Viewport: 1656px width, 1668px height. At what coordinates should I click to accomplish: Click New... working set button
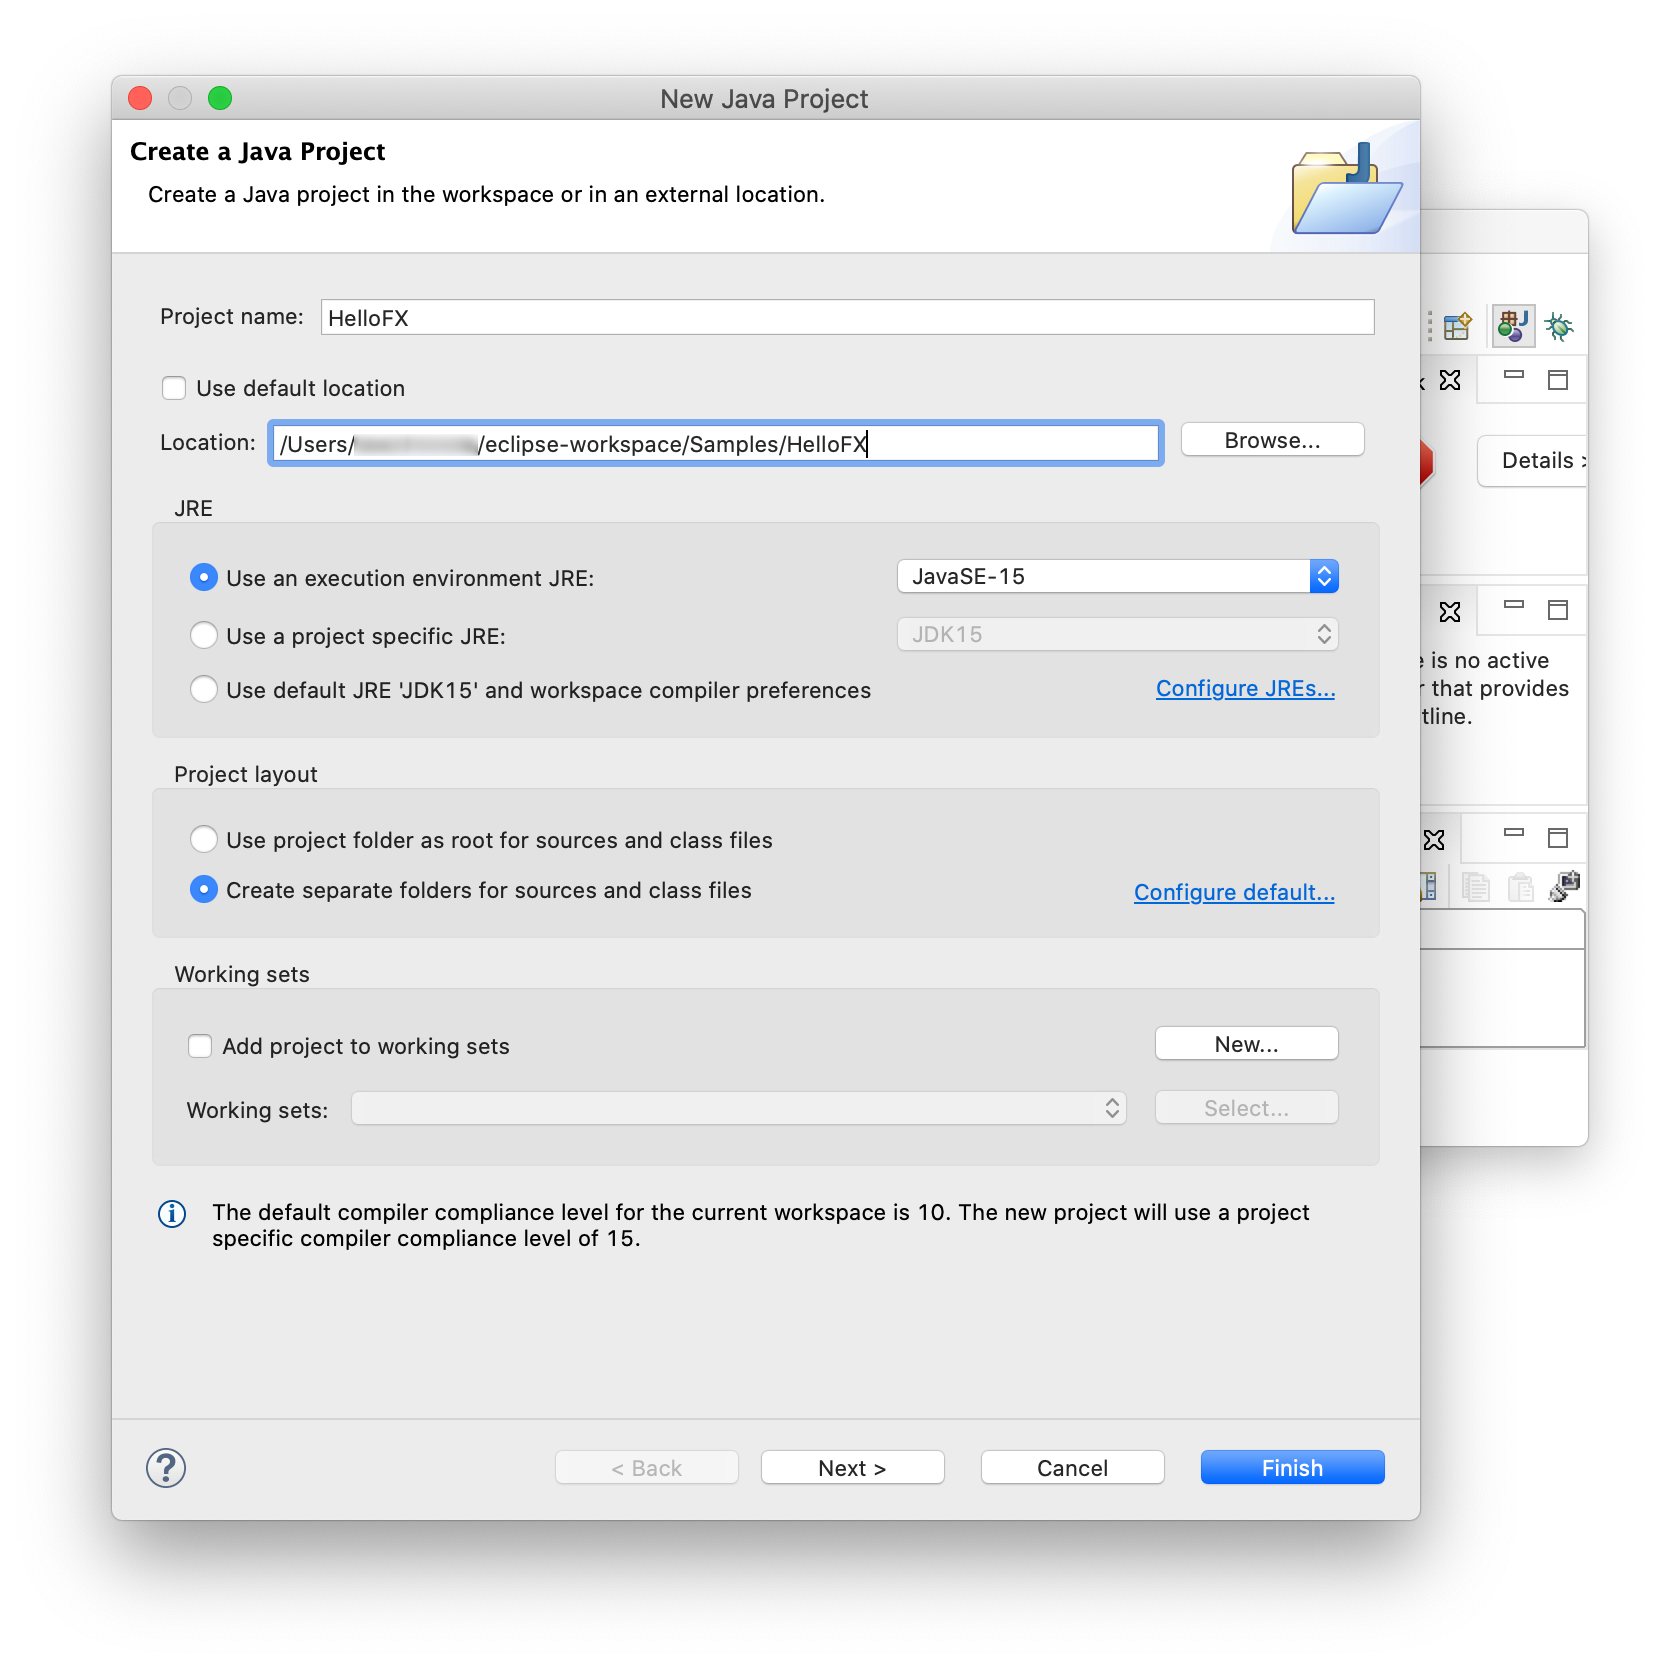point(1247,1044)
